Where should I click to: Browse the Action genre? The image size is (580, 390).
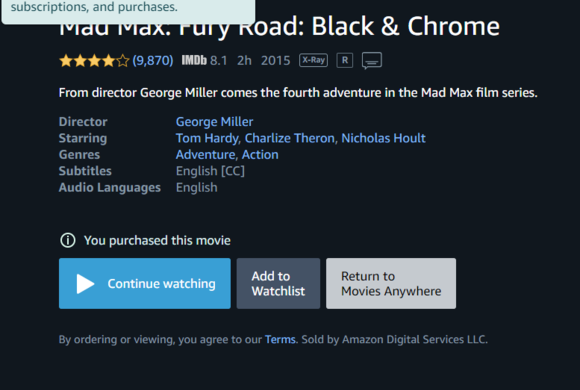pyautogui.click(x=260, y=155)
